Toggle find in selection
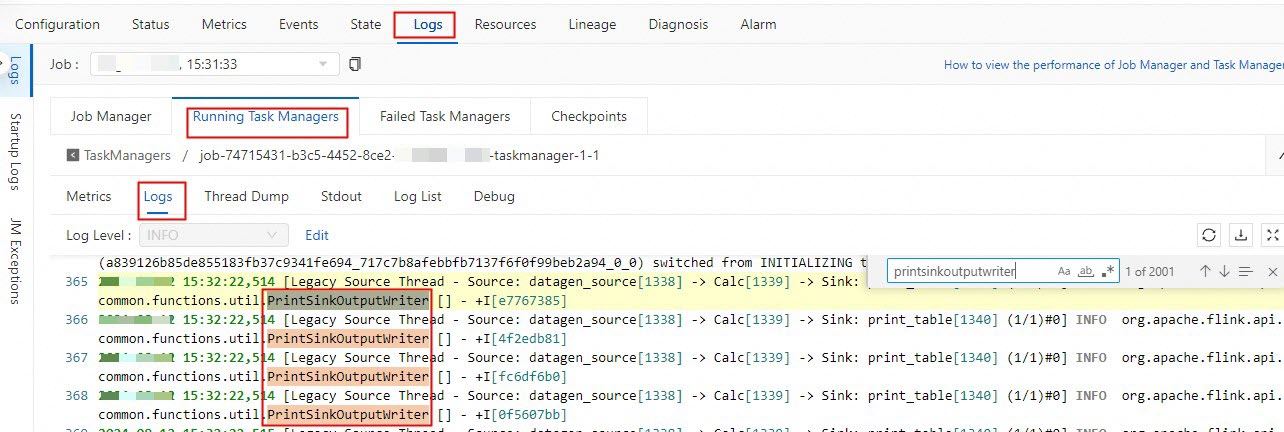 [x=1245, y=271]
